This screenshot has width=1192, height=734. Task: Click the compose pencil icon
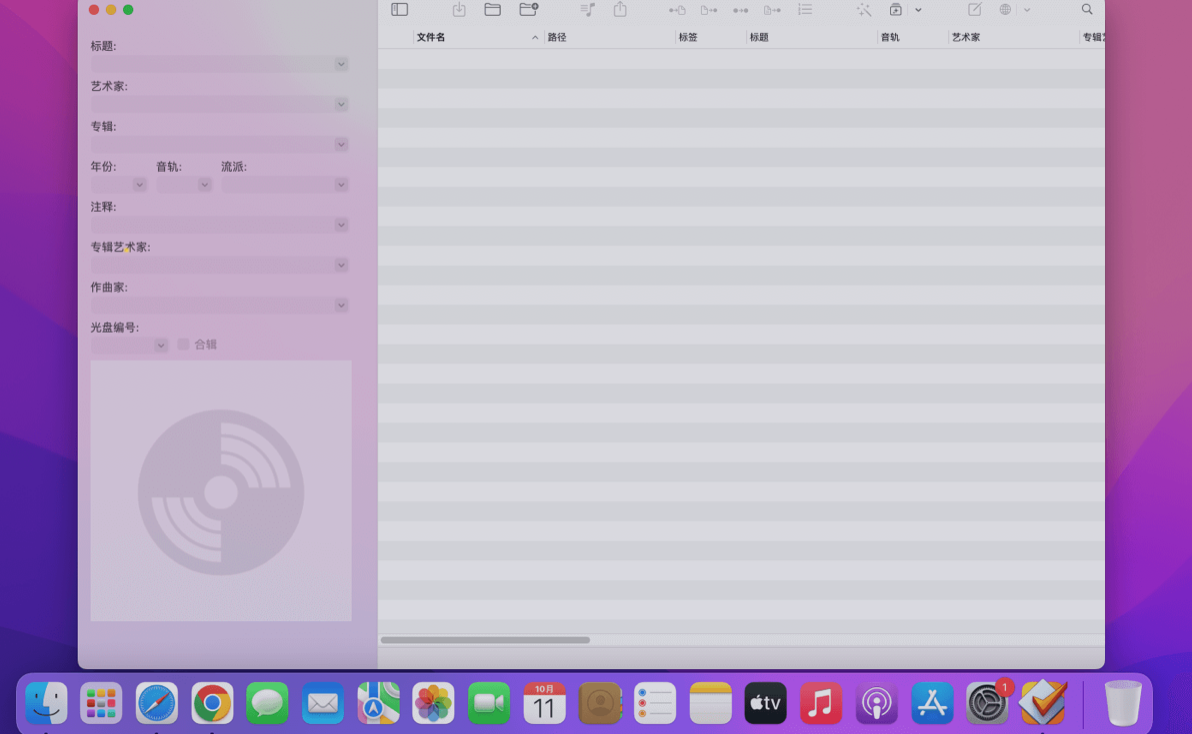click(974, 9)
